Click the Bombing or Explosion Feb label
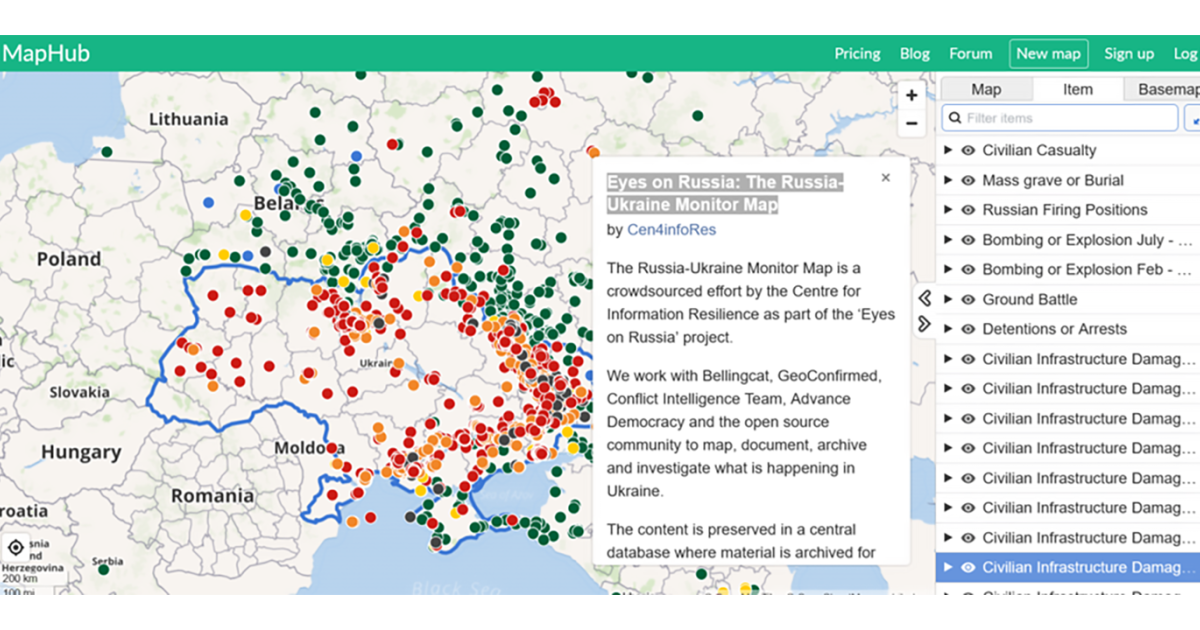The width and height of the screenshot is (1200, 630). pyautogui.click(x=1089, y=269)
